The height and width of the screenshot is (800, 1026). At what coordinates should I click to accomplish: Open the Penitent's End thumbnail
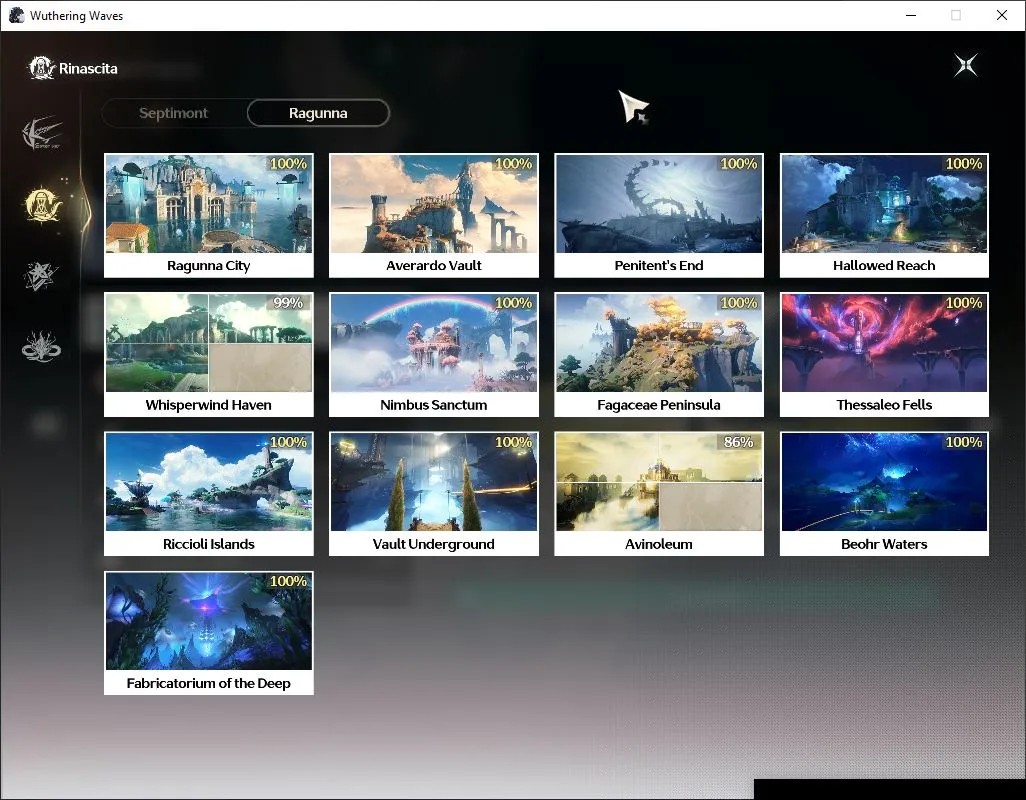click(659, 203)
